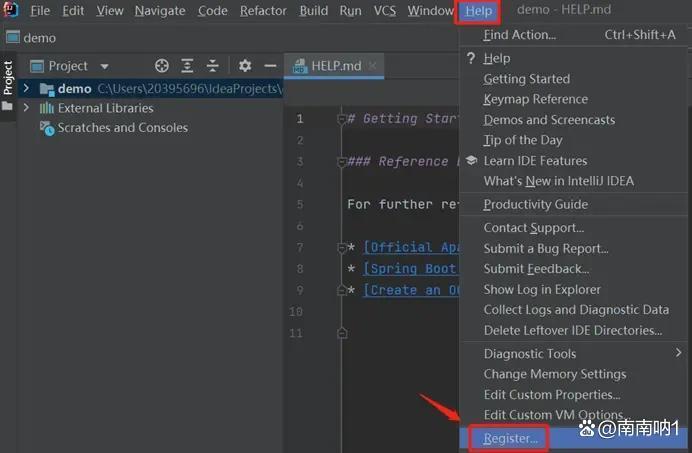Collapse fold marker on line 1

coord(341,119)
